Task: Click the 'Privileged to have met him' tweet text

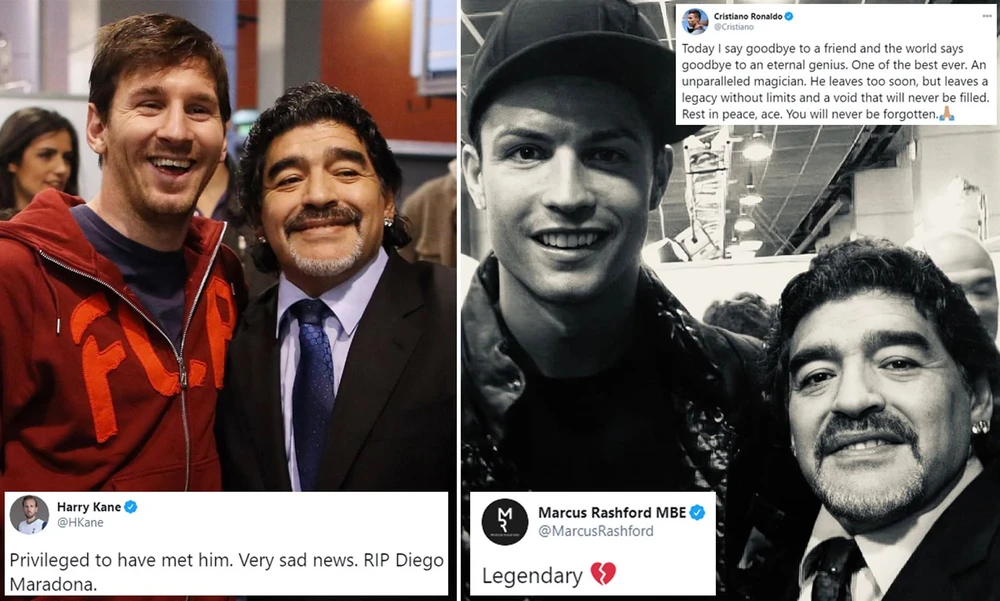Action: pos(226,572)
